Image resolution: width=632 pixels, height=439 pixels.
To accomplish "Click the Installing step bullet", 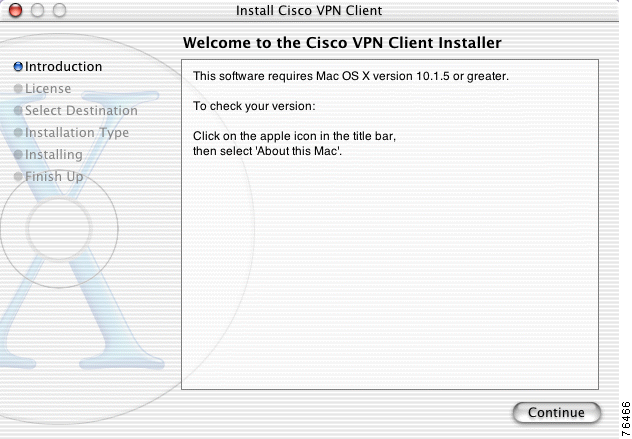I will (x=18, y=155).
